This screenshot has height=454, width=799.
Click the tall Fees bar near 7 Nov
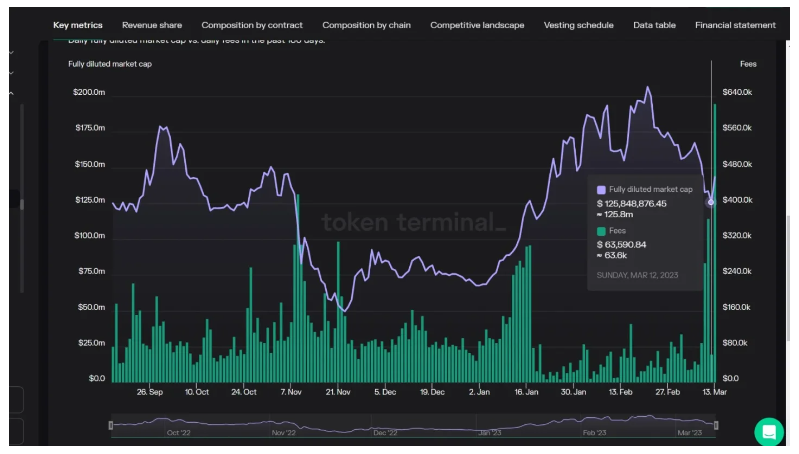[298, 288]
